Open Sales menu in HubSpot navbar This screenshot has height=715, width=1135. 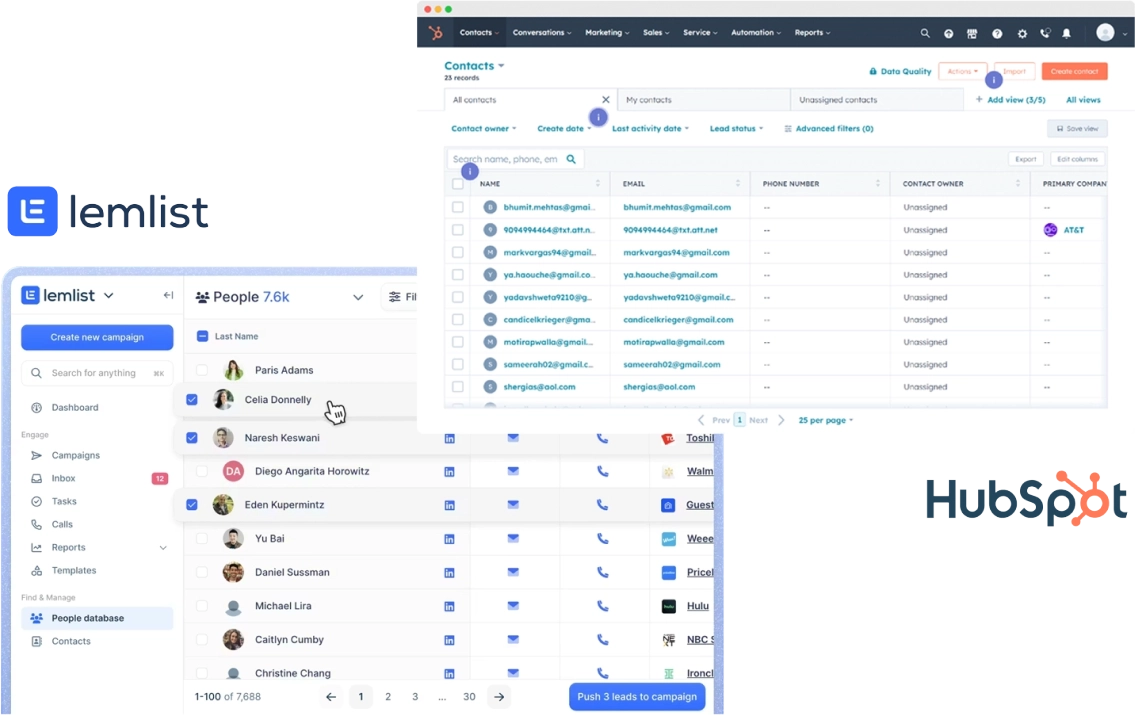coord(656,33)
